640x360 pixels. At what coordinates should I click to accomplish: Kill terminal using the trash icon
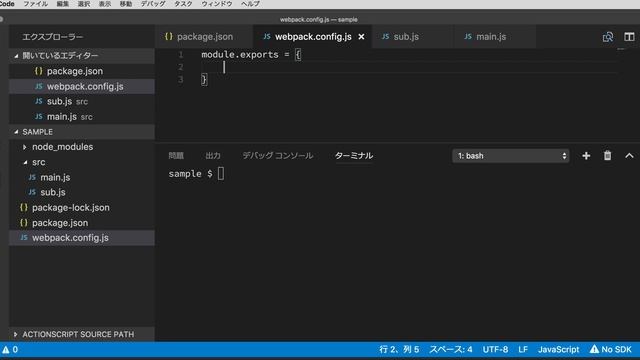click(607, 156)
